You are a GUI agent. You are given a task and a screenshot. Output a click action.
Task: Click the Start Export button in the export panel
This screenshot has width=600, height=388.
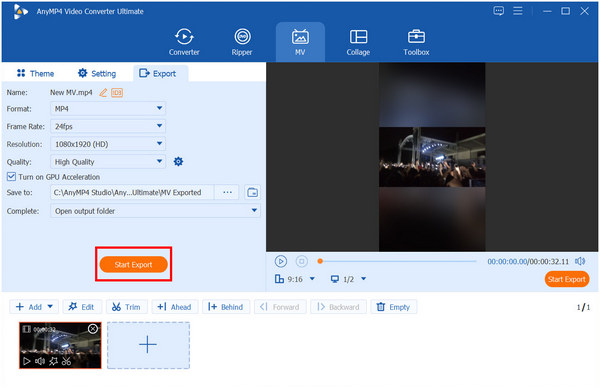click(x=133, y=264)
